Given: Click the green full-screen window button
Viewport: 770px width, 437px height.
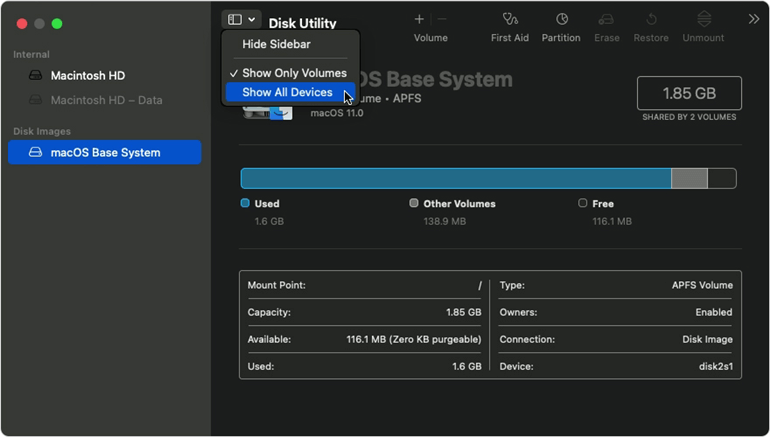Looking at the screenshot, I should [x=57, y=23].
